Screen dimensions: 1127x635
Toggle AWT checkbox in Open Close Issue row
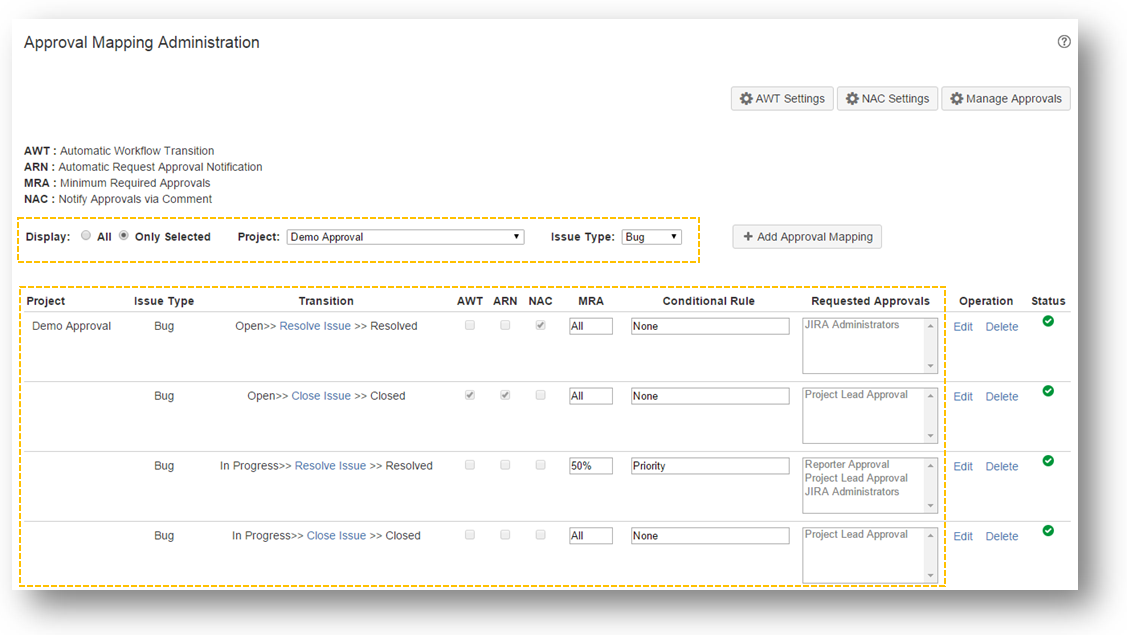470,395
